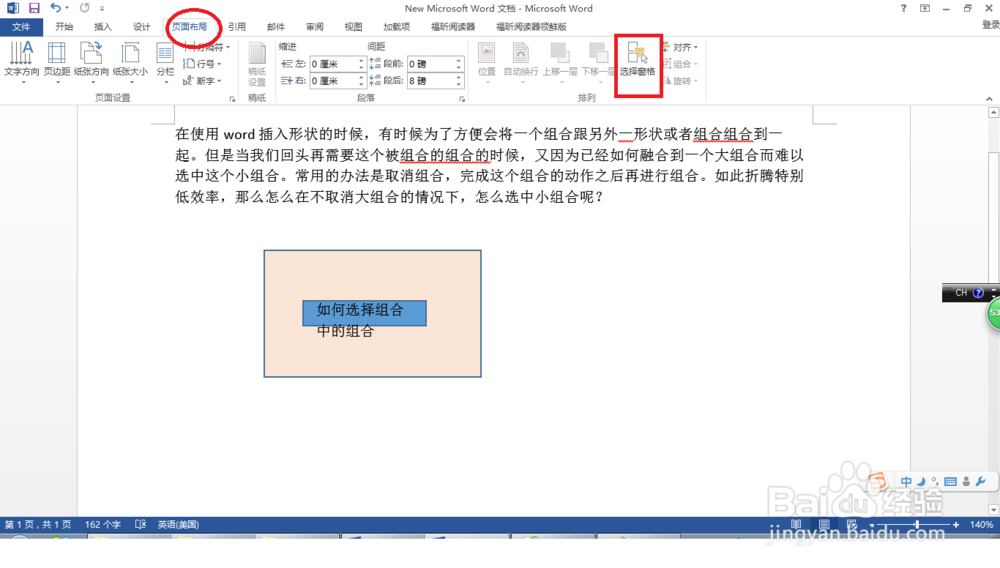
Task: Click the Redo icon in title bar
Action: (x=84, y=8)
